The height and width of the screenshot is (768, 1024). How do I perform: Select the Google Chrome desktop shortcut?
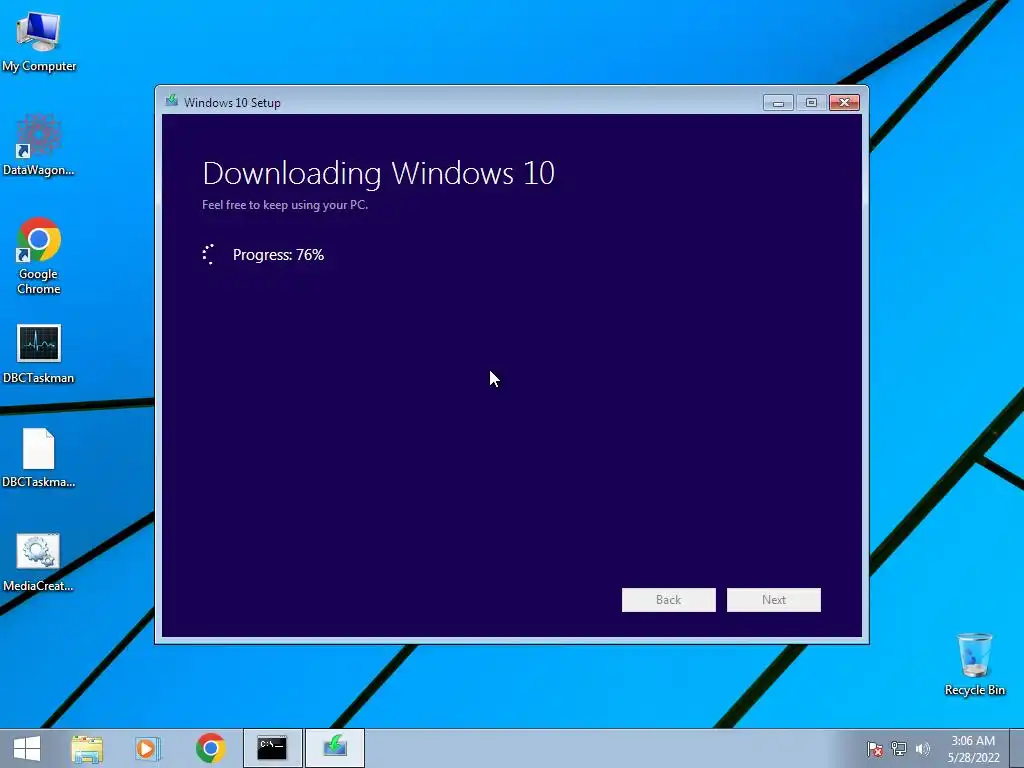[39, 255]
